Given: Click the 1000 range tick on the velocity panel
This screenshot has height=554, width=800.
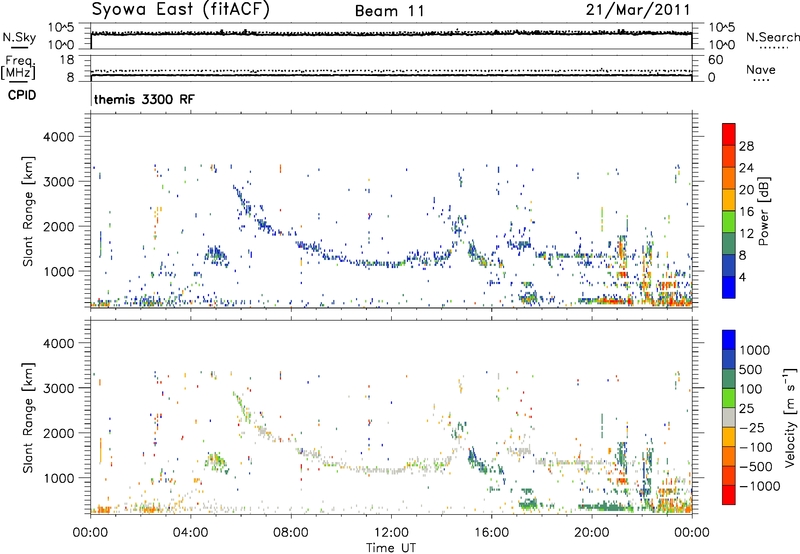Looking at the screenshot, I should (x=59, y=478).
